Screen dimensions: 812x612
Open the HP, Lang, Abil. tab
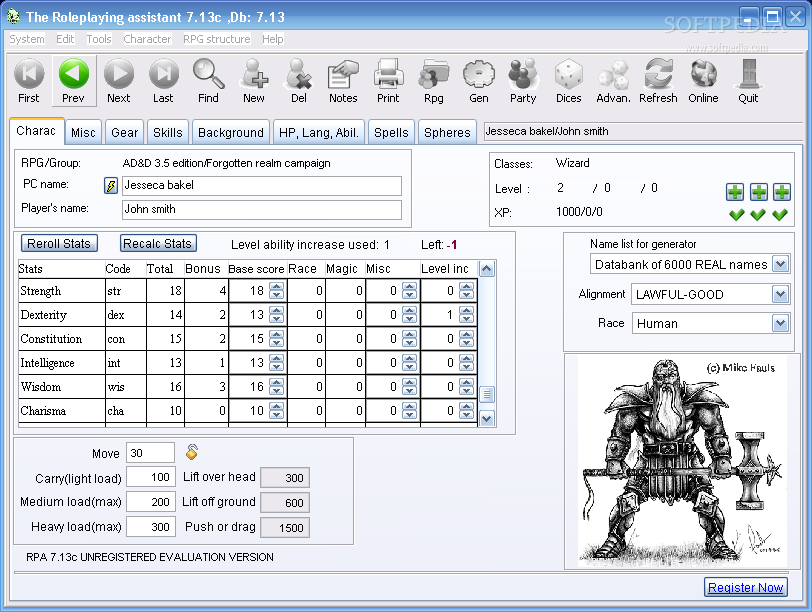(319, 133)
